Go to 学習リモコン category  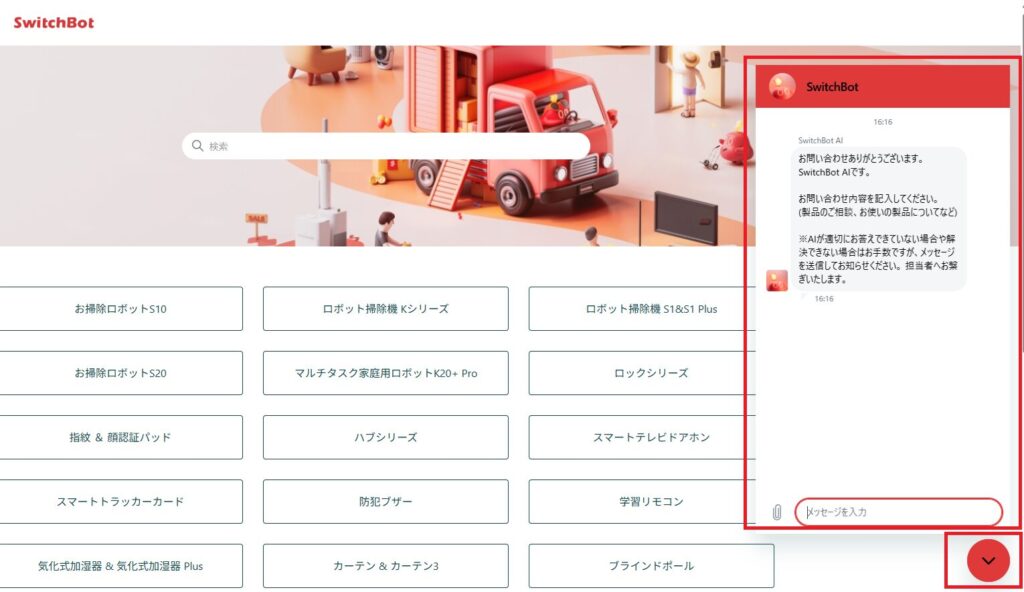click(x=642, y=501)
